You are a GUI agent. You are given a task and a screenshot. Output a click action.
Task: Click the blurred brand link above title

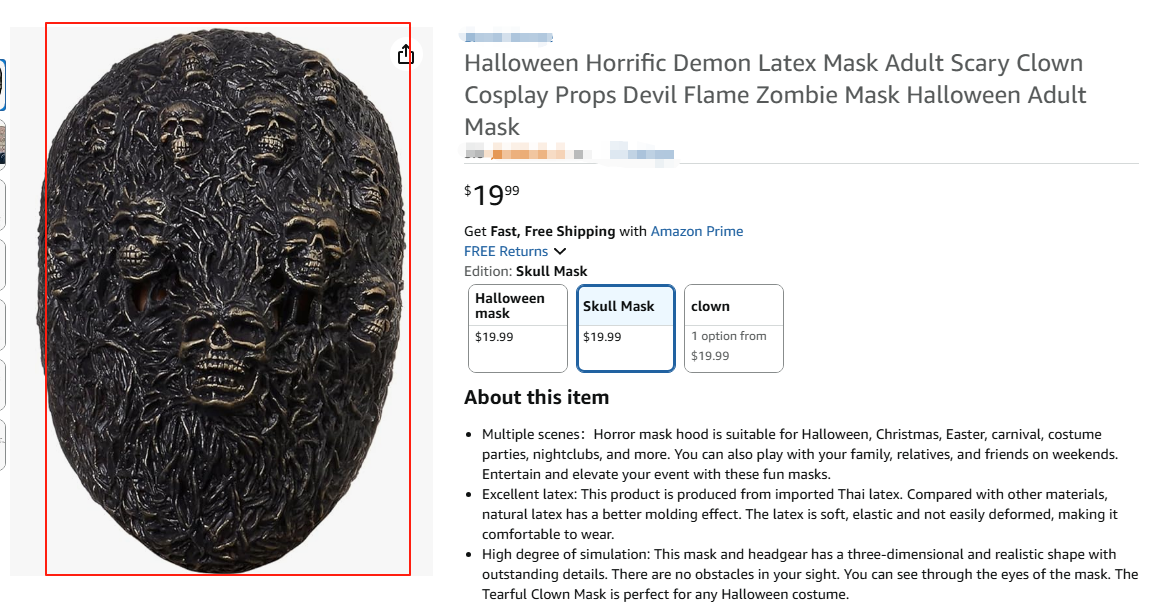507,37
